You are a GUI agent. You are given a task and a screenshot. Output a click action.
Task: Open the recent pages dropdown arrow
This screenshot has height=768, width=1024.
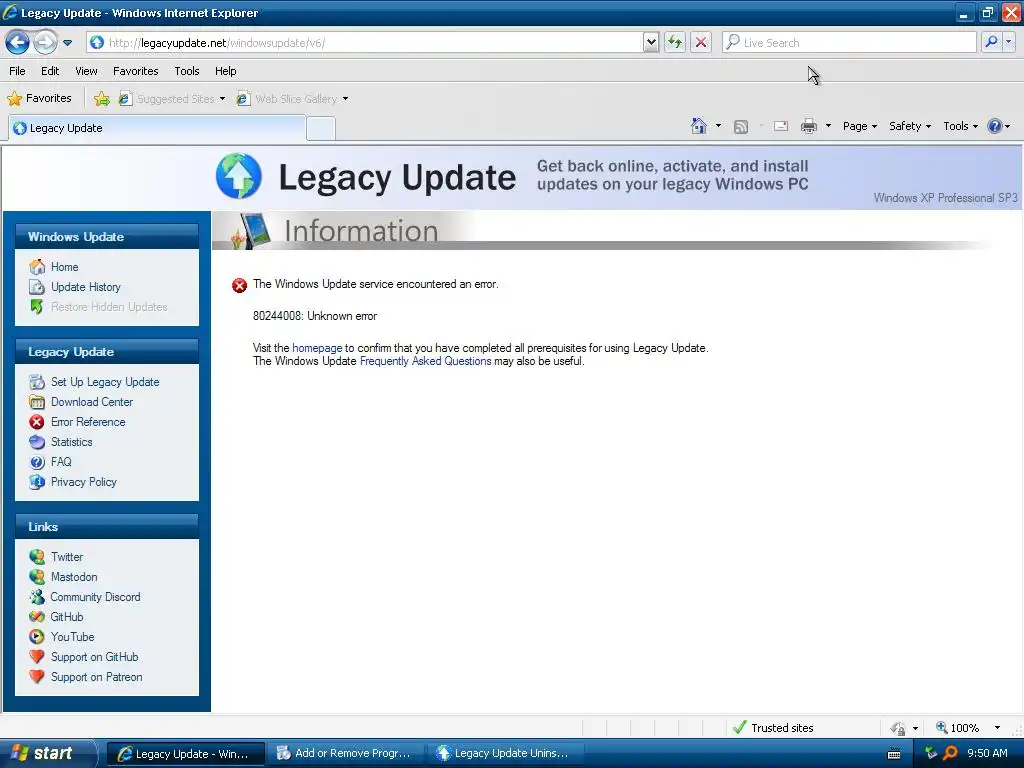pos(67,43)
